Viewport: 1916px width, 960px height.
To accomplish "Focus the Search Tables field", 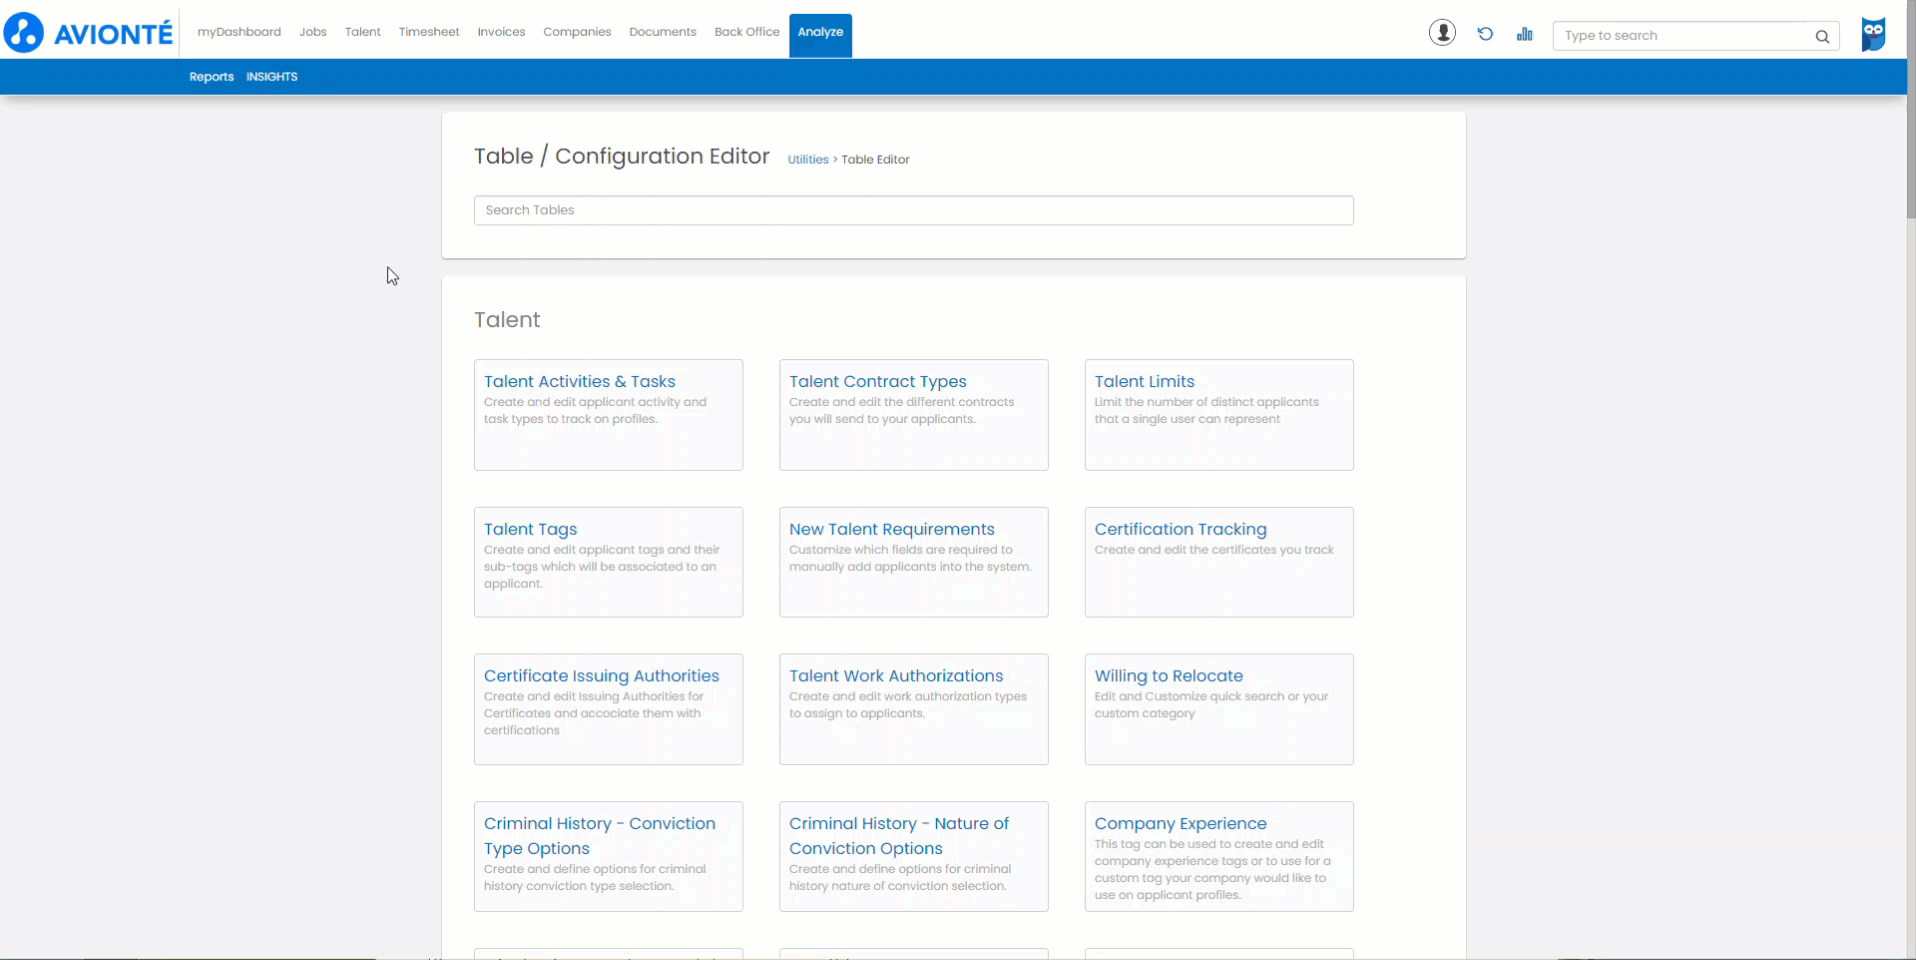I will [x=913, y=210].
